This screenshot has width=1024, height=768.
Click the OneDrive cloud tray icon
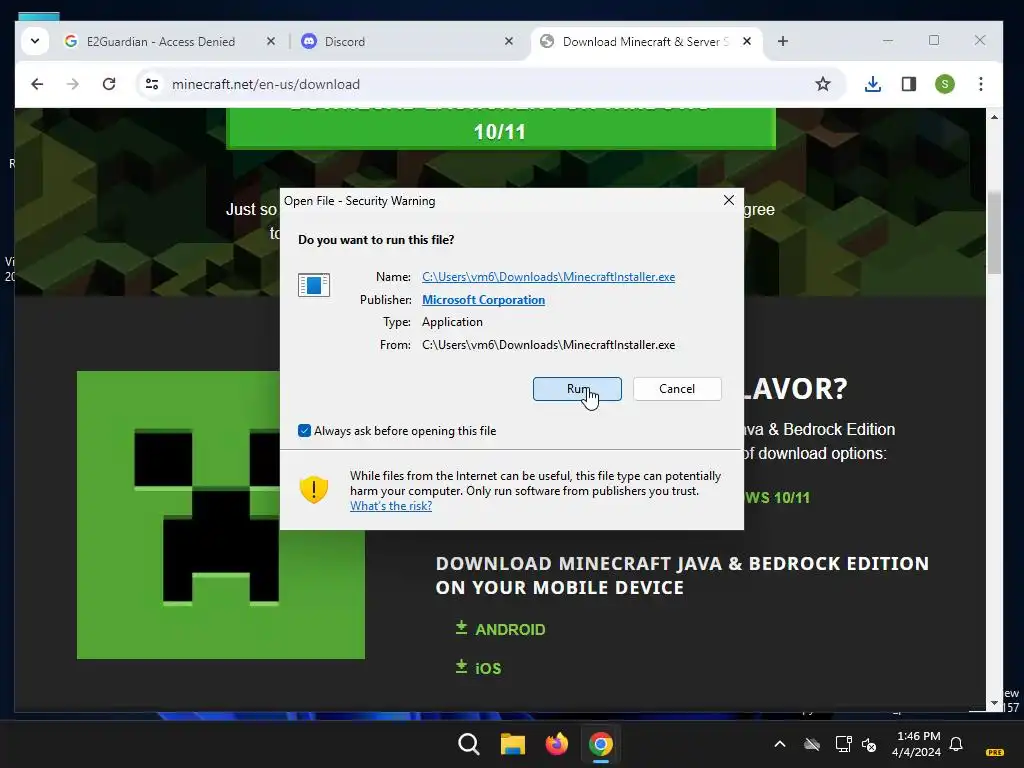[x=812, y=744]
